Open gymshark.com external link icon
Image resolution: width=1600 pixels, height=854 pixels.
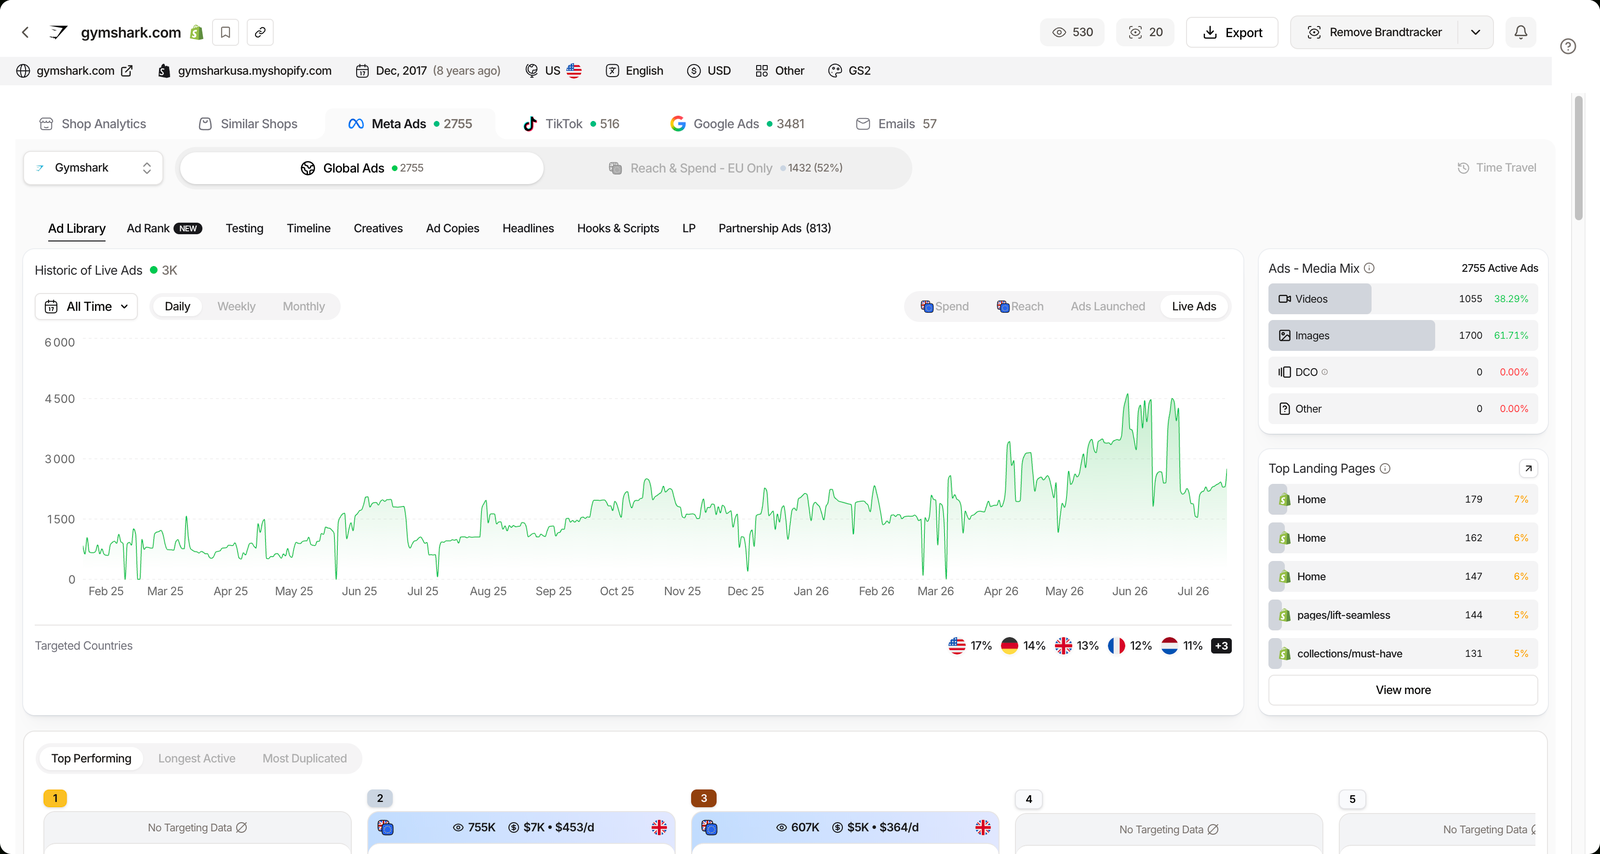[x=127, y=71]
